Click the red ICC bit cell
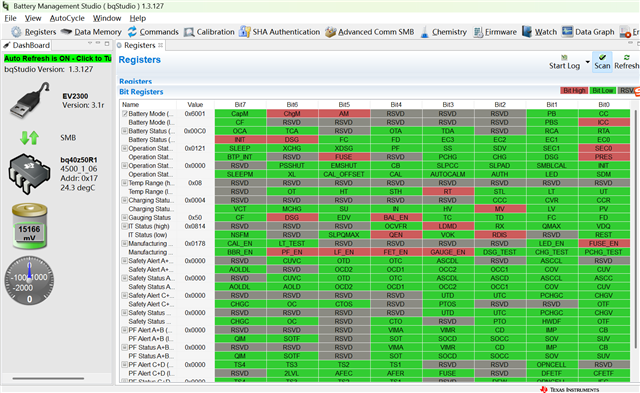Screen dimensions: 640x393 (604, 122)
